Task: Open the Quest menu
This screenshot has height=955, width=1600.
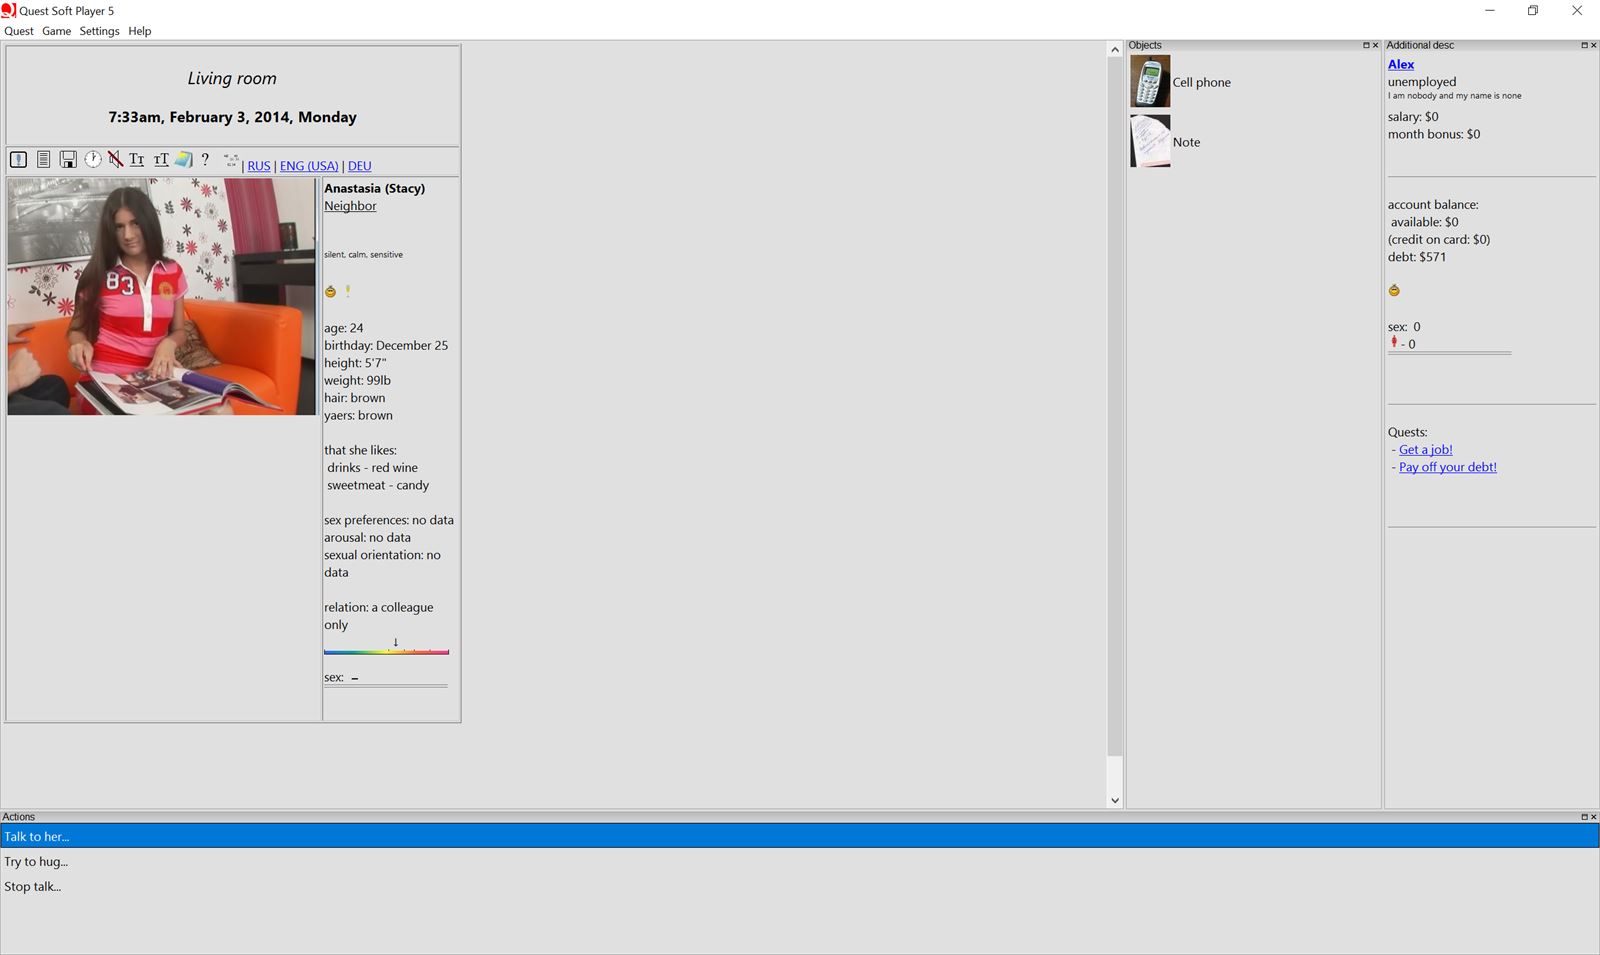Action: [19, 31]
